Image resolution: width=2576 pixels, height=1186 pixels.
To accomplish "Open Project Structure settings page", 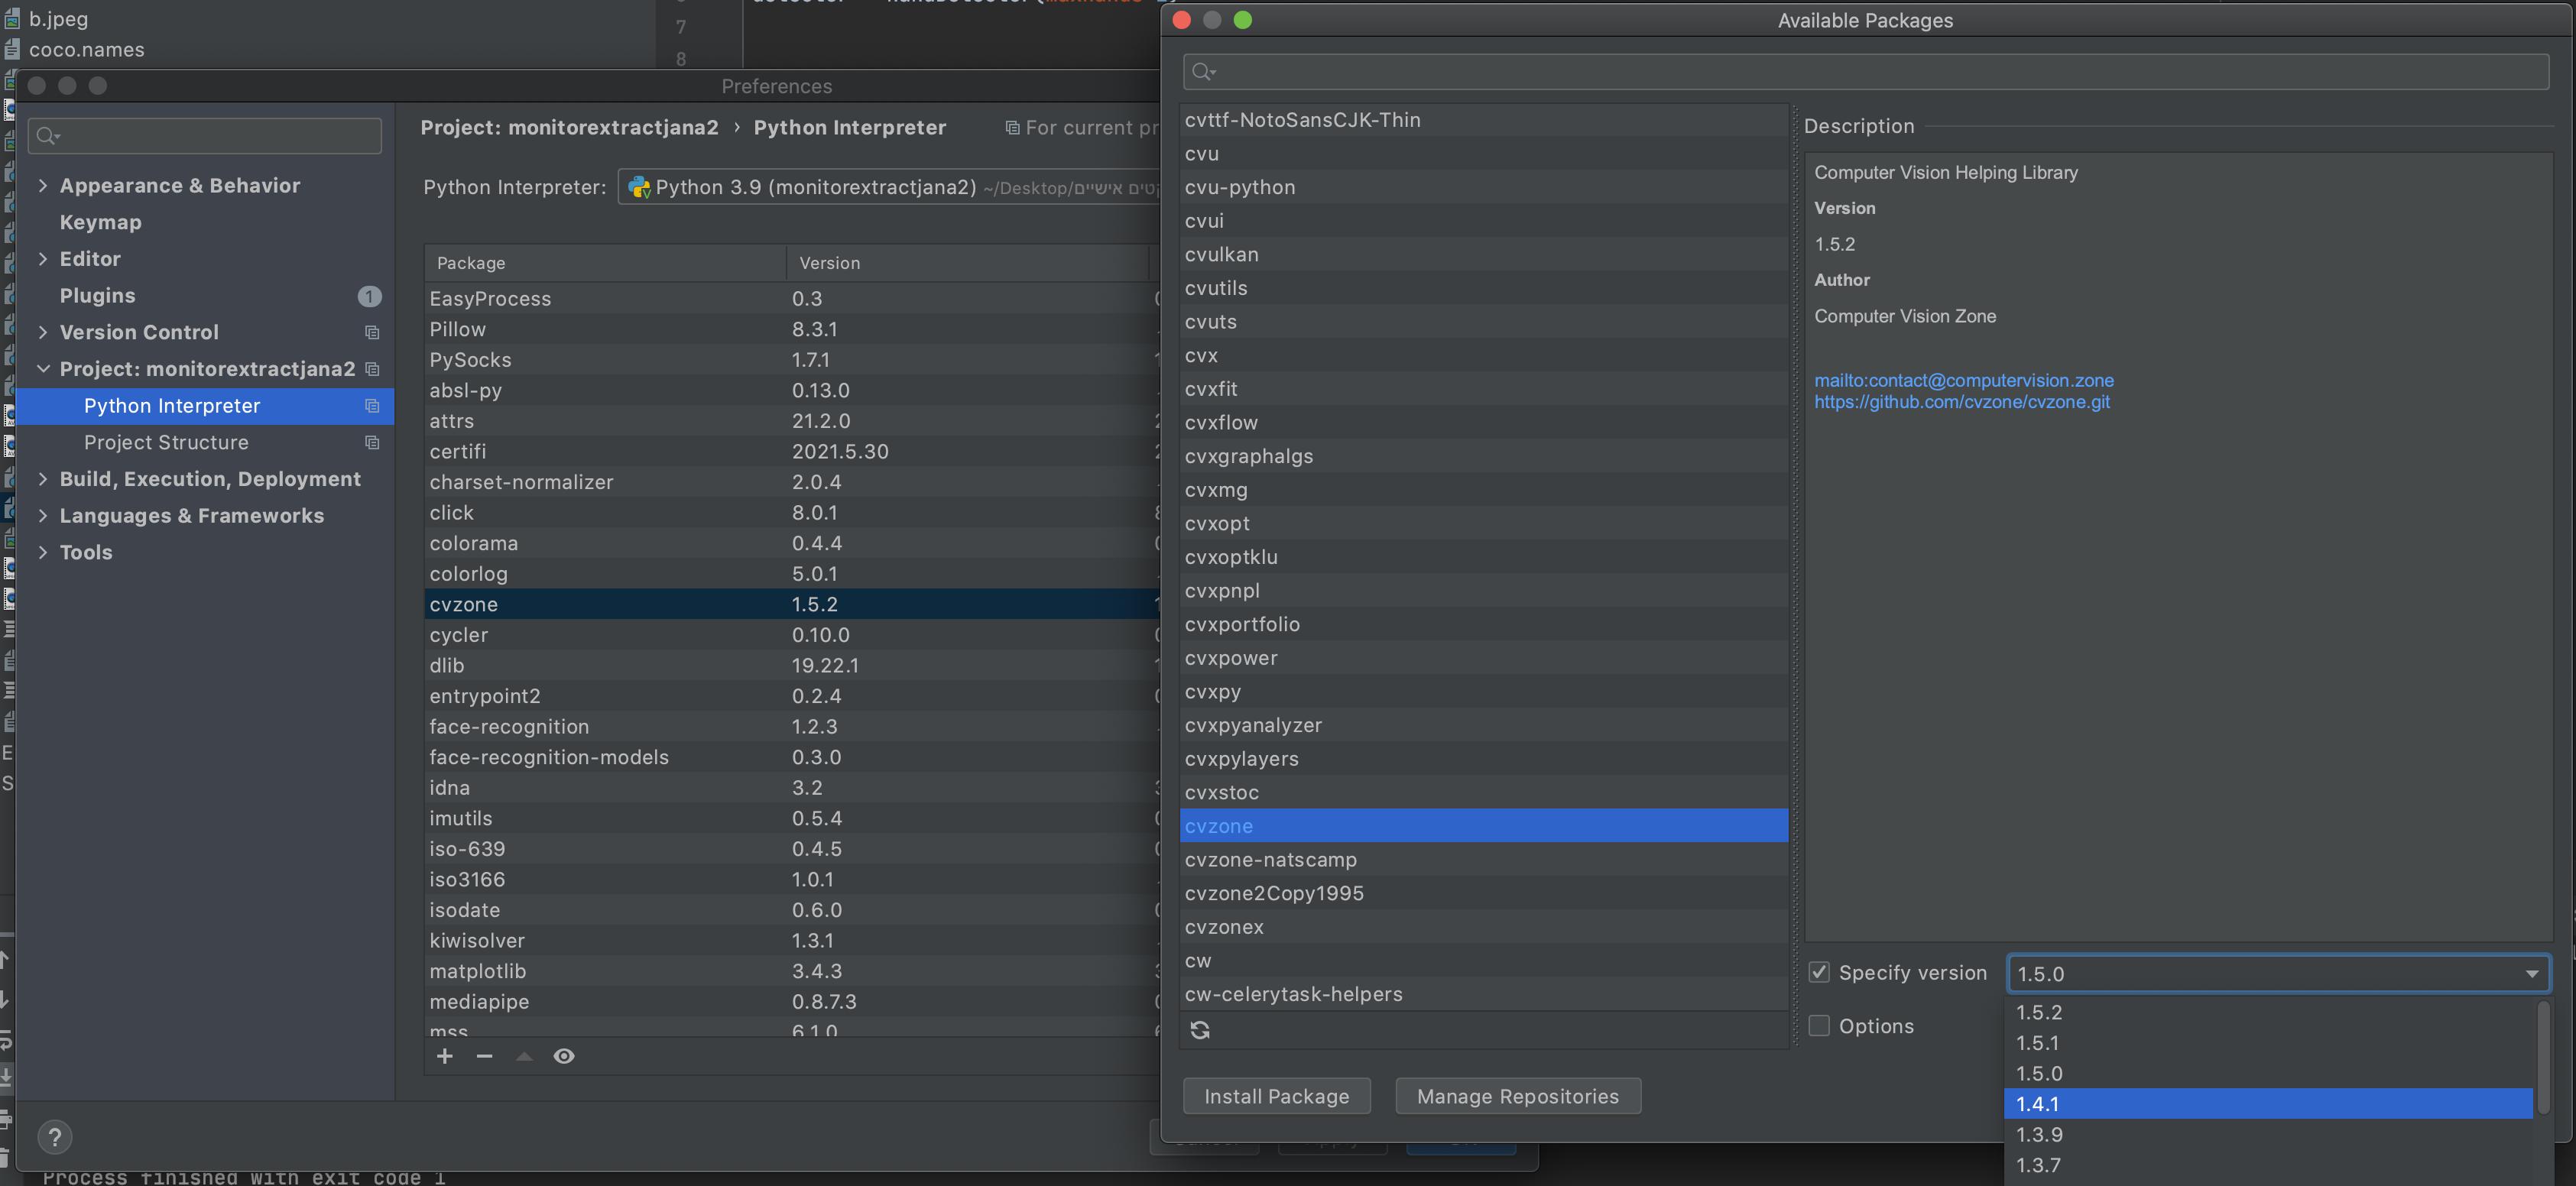I will [x=166, y=442].
